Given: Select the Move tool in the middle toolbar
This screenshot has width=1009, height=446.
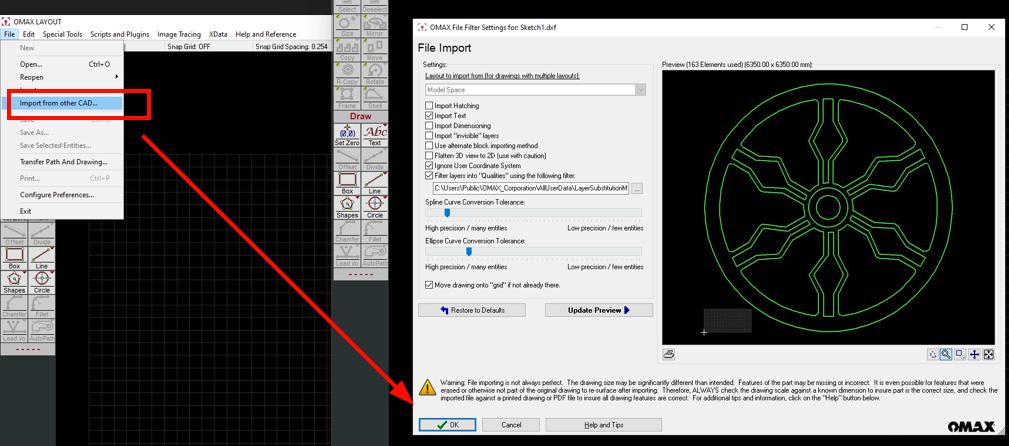Looking at the screenshot, I should coord(375,50).
